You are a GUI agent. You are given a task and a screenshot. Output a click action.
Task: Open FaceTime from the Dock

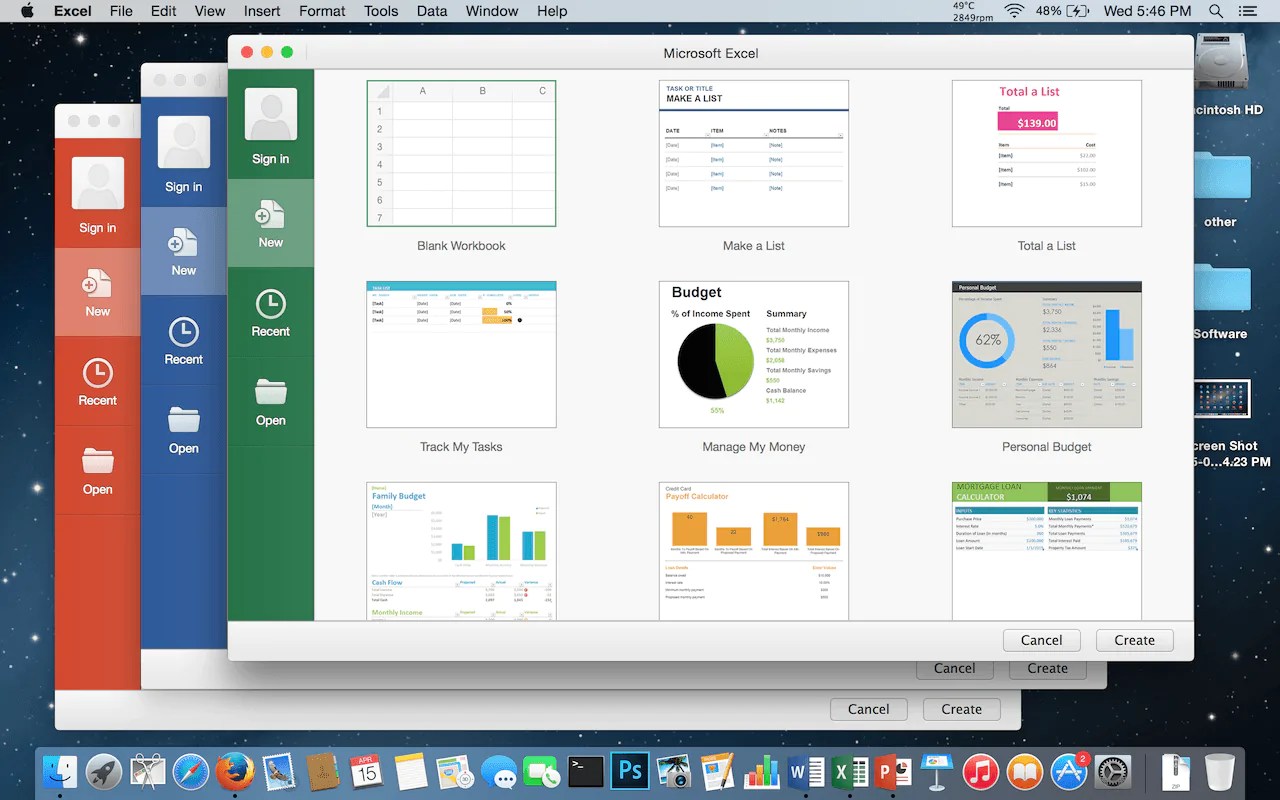click(541, 772)
